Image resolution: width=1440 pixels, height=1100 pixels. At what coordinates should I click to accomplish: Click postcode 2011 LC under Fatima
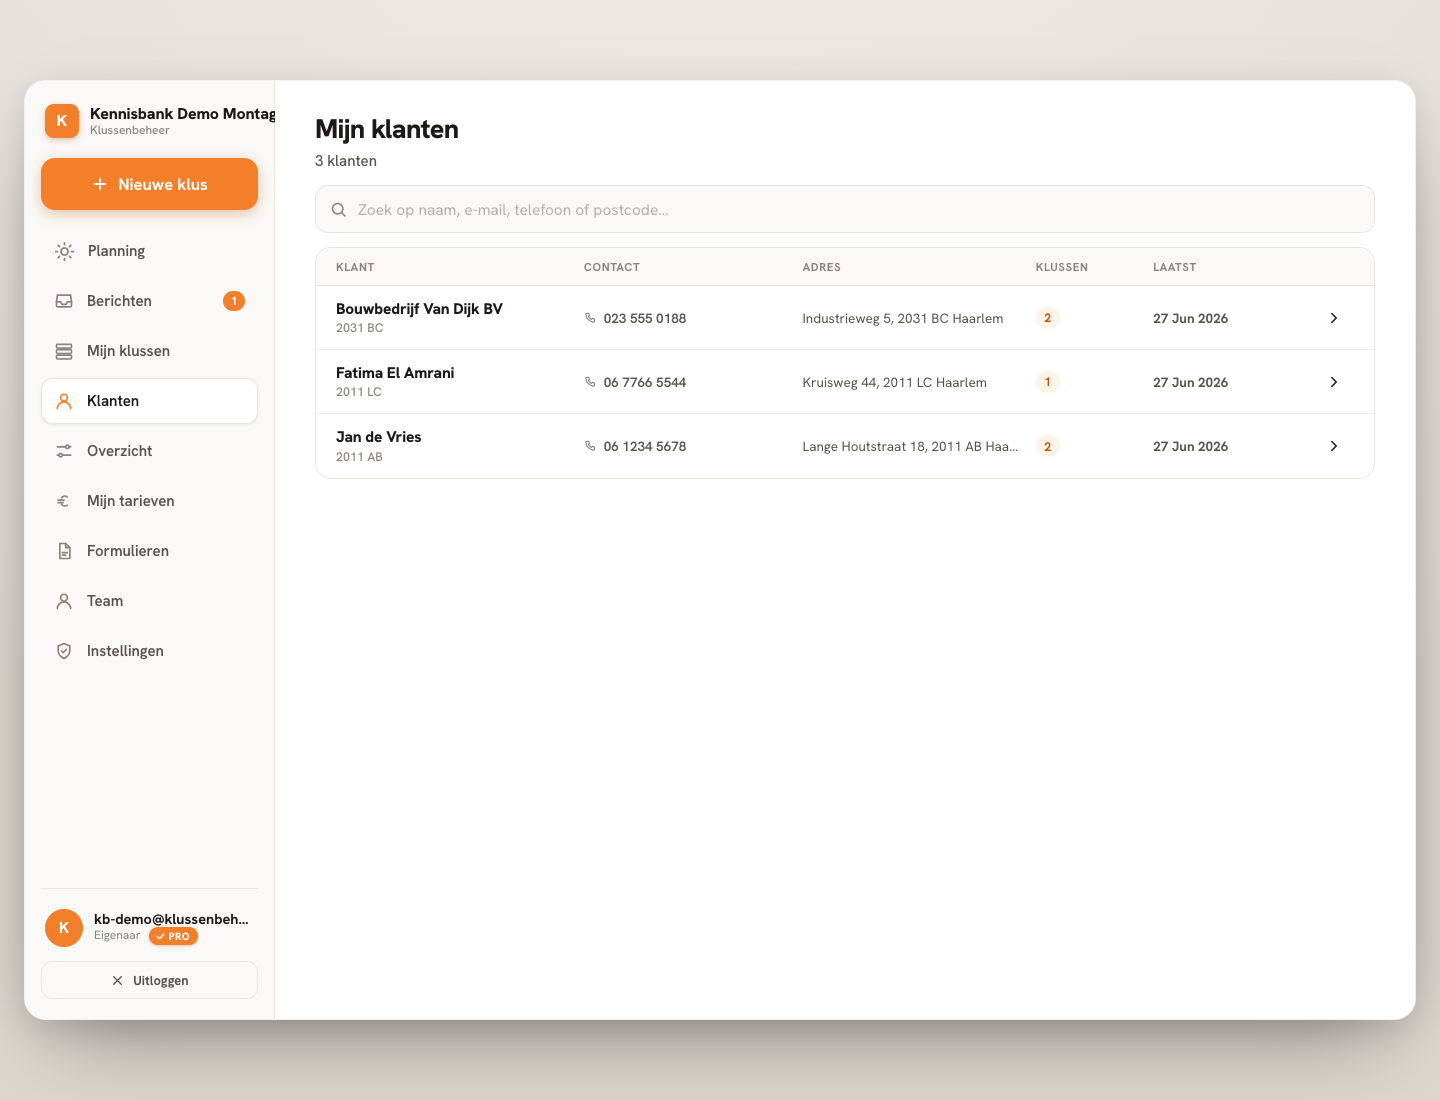click(x=359, y=392)
